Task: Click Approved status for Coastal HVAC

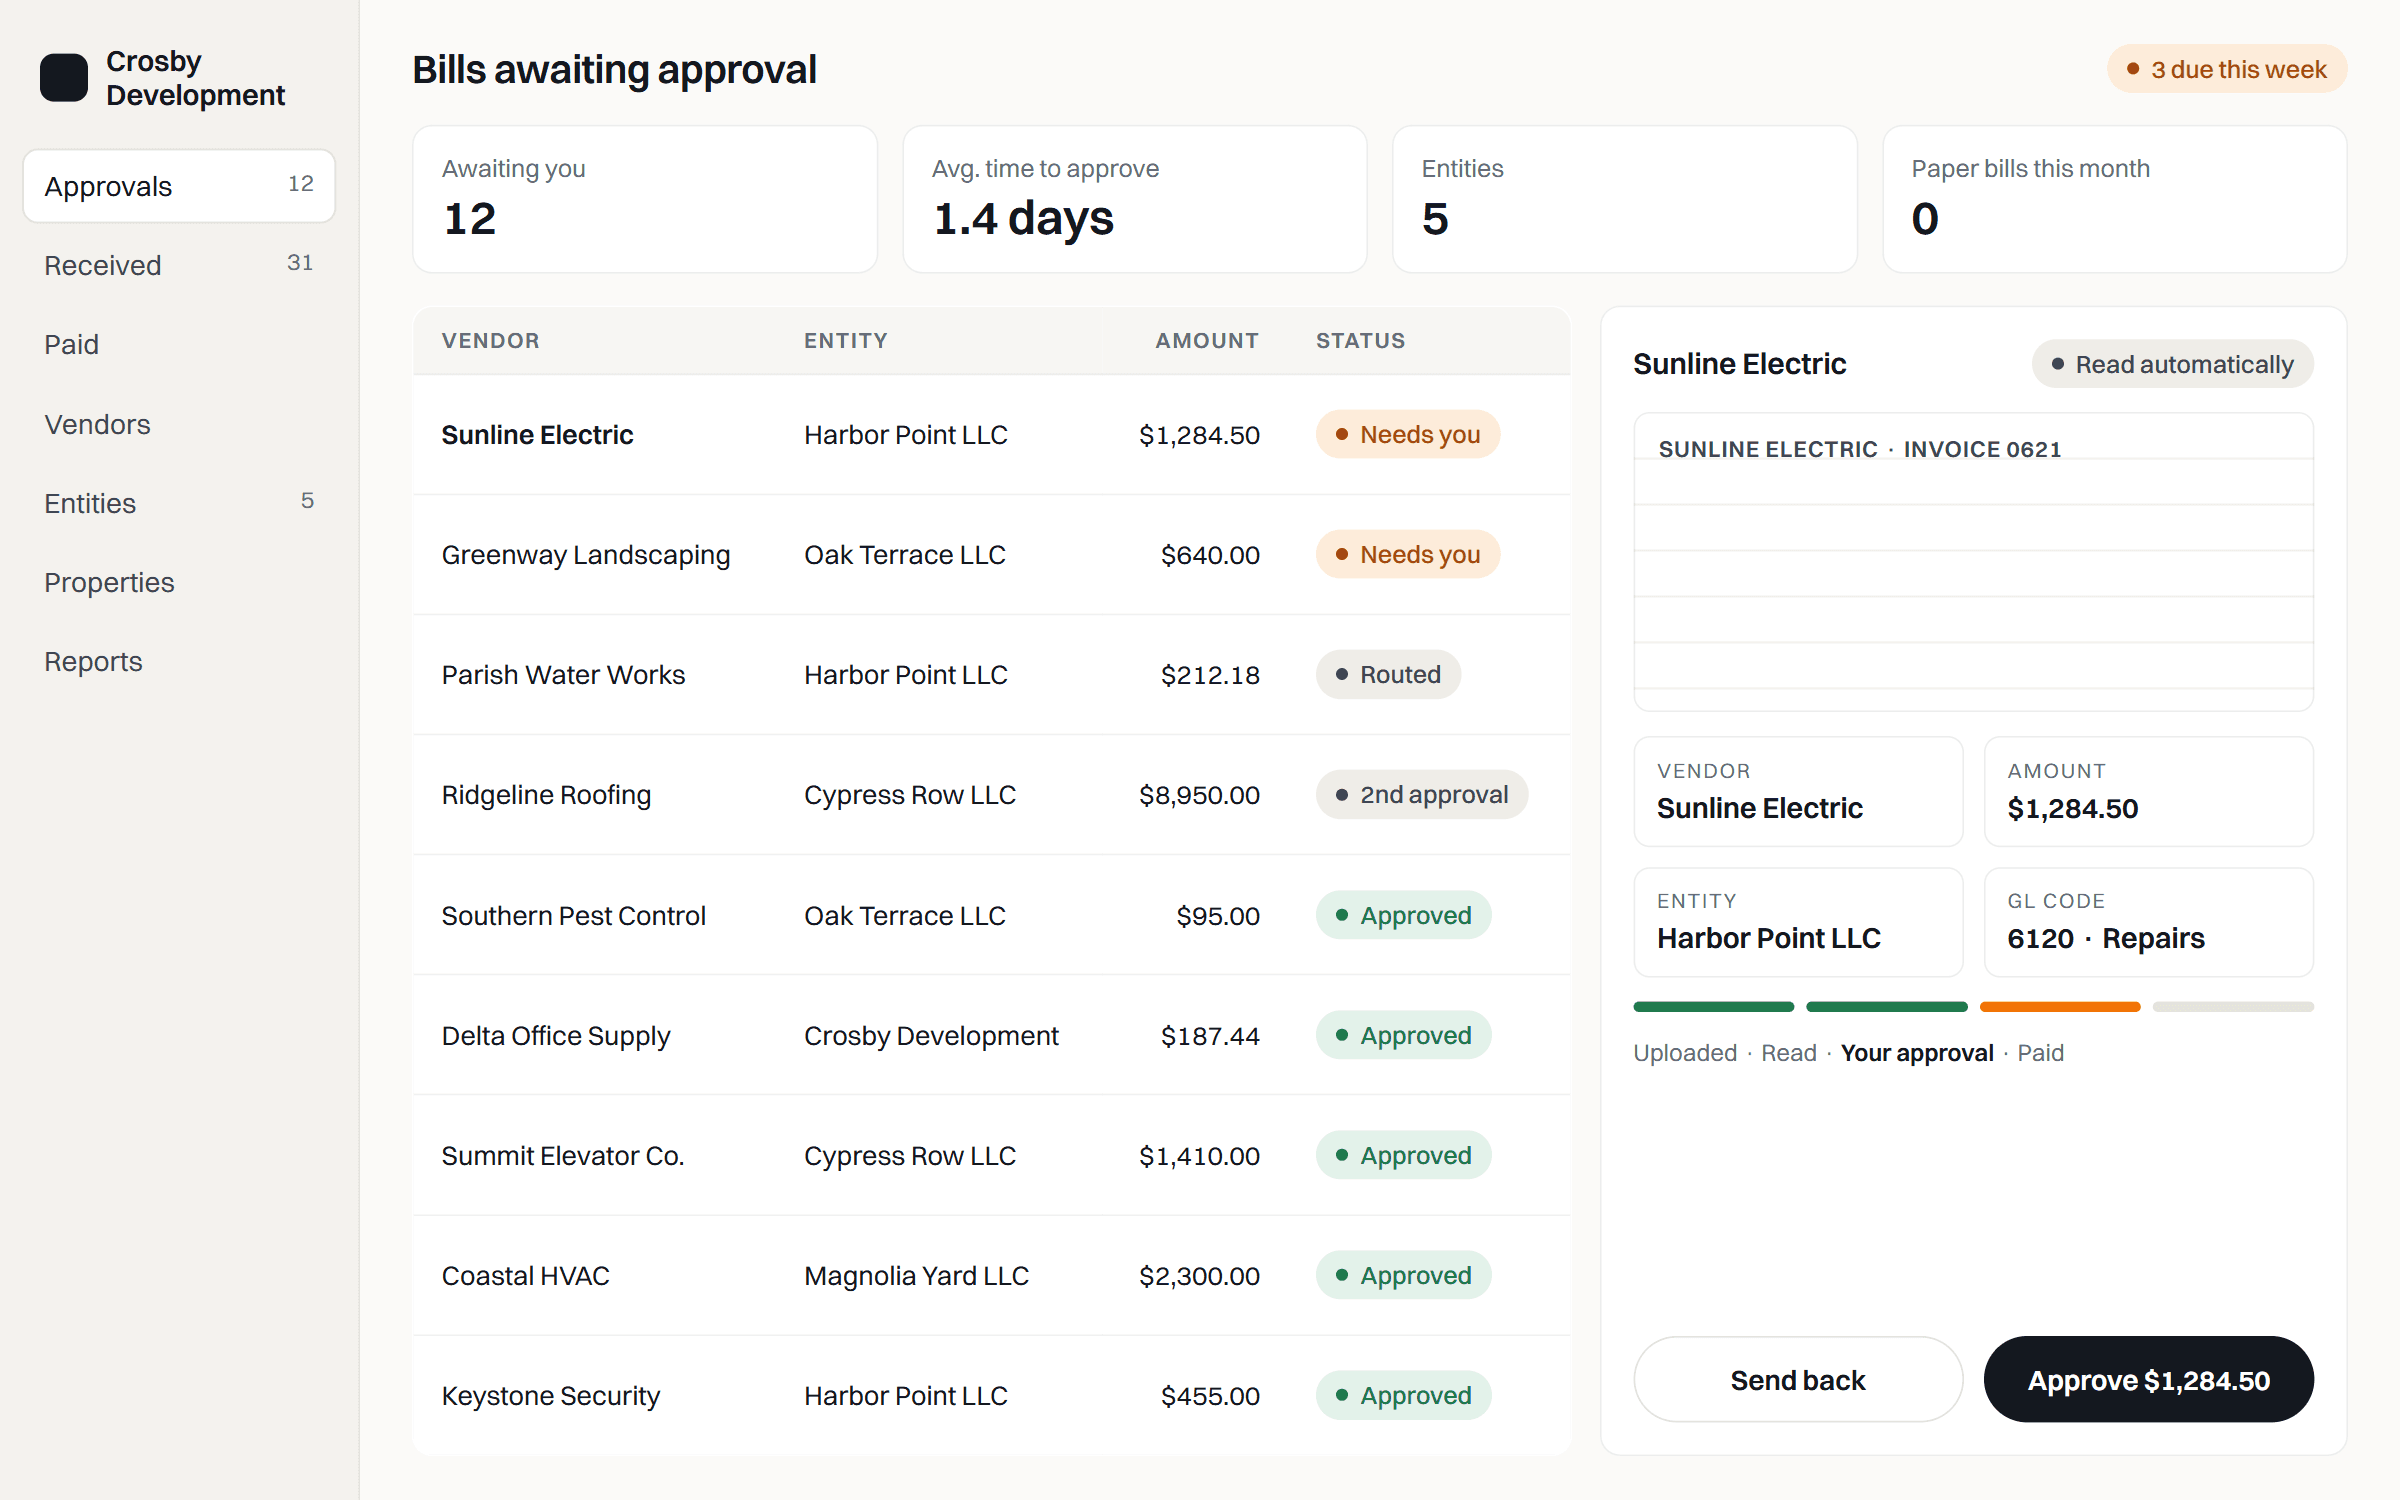Action: click(x=1403, y=1275)
